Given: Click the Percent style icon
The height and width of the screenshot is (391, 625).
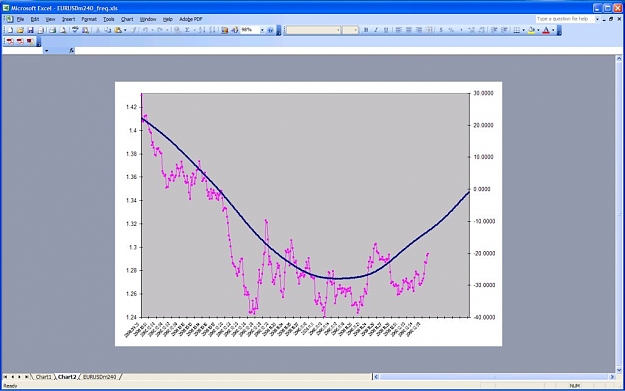Looking at the screenshot, I should pos(451,30).
